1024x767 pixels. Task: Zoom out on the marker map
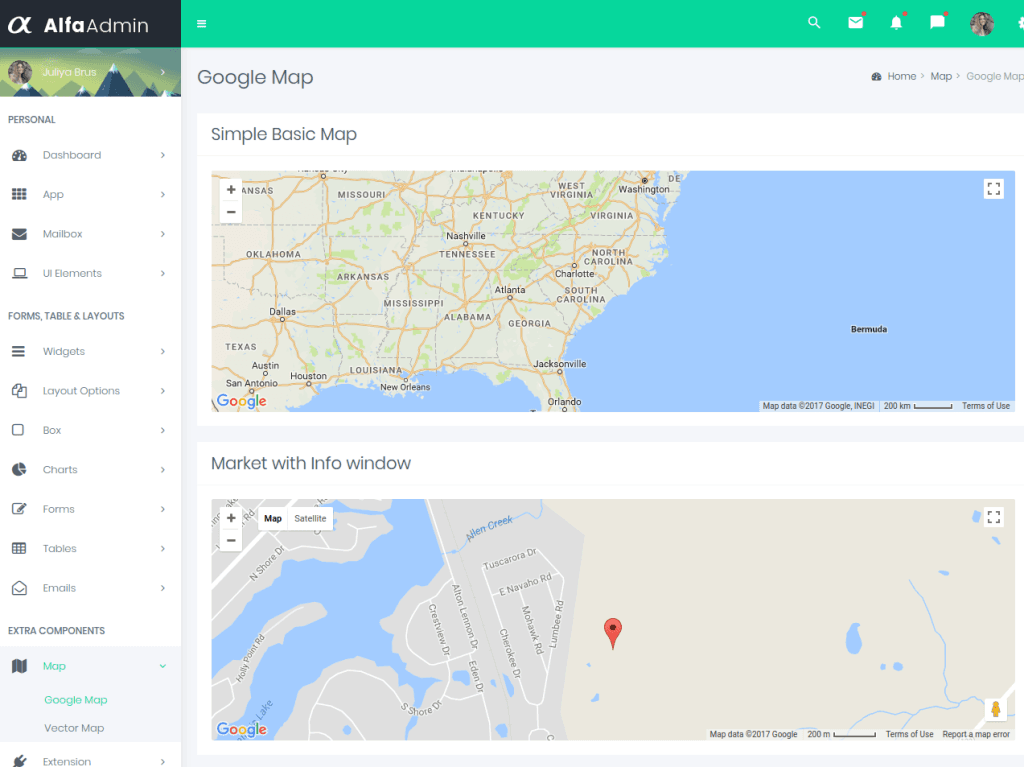point(231,541)
